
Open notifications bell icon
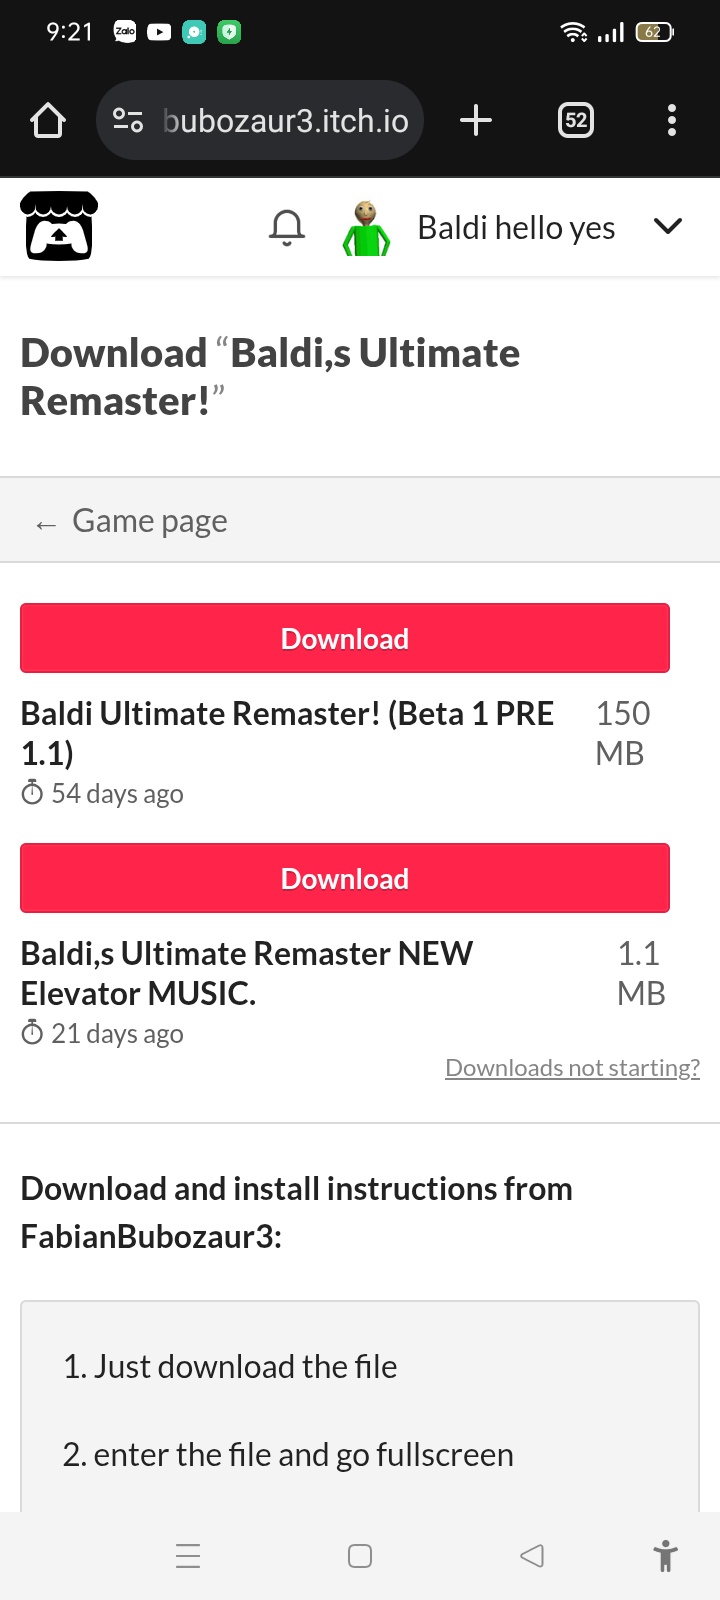click(x=287, y=228)
